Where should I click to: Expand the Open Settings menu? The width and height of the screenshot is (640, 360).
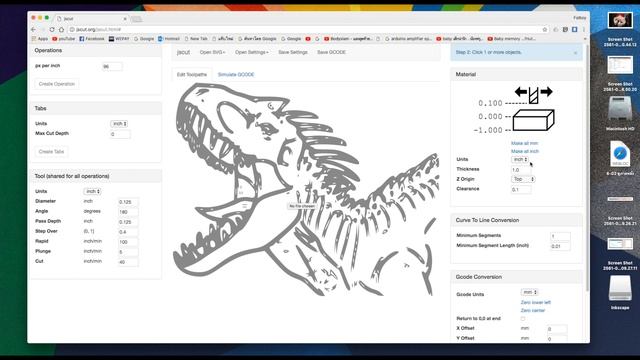(251, 52)
